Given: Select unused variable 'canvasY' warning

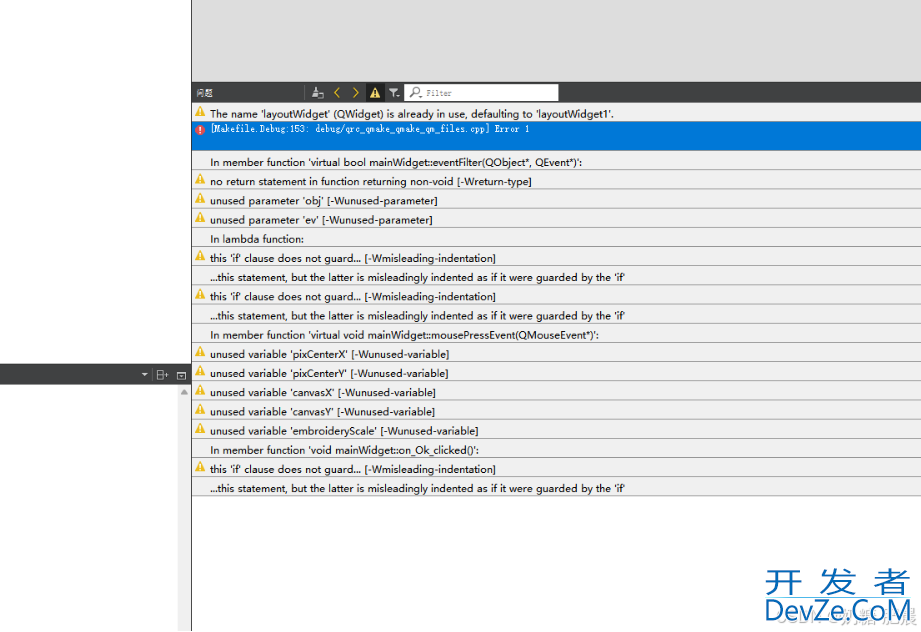Looking at the screenshot, I should click(322, 411).
